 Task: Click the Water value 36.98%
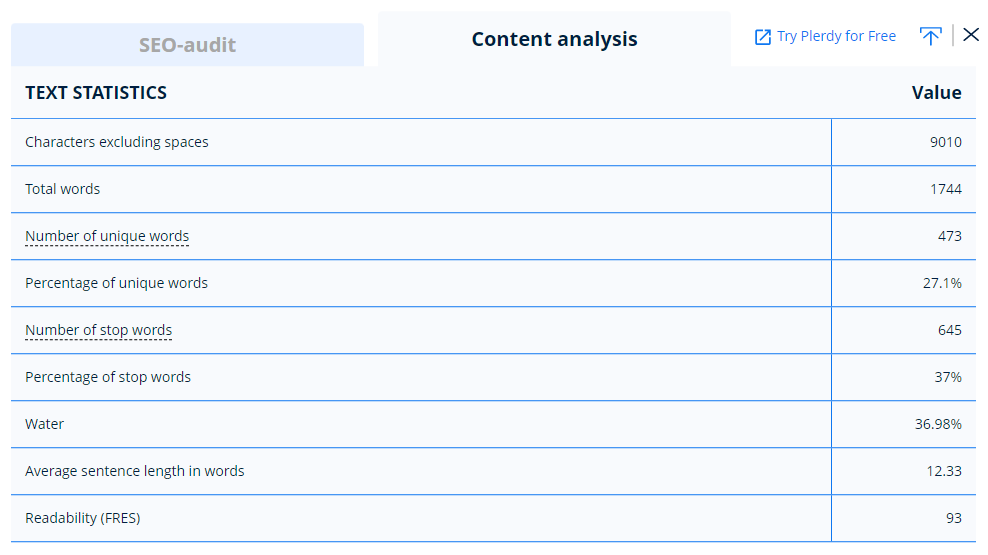(938, 424)
